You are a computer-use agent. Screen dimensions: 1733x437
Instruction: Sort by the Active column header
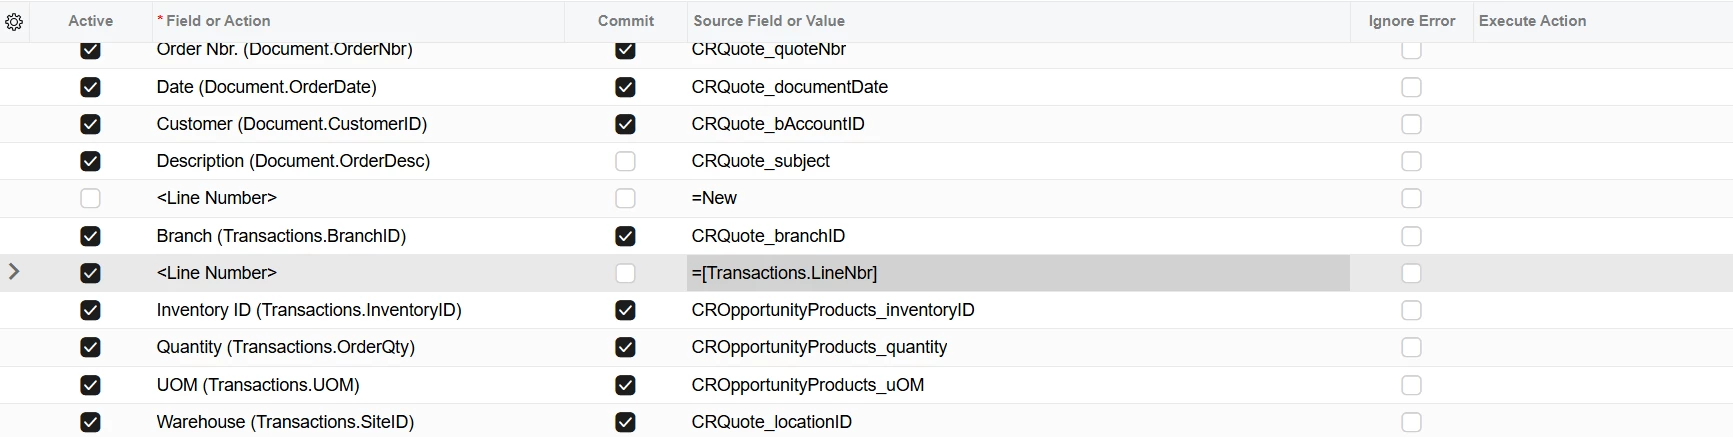(x=90, y=21)
